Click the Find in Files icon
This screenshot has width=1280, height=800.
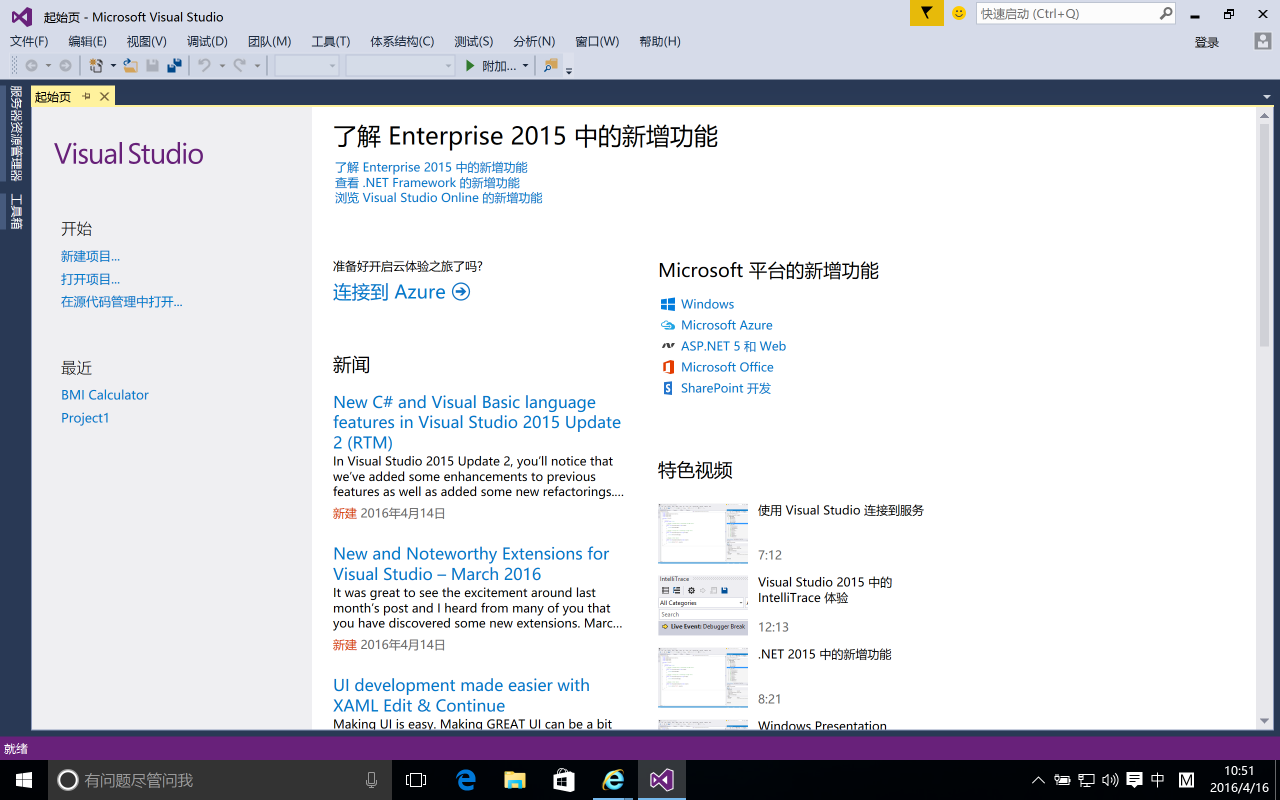coord(550,66)
